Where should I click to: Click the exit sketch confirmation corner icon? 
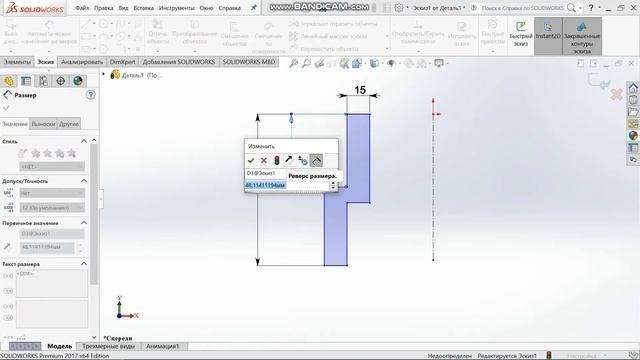(x=598, y=81)
